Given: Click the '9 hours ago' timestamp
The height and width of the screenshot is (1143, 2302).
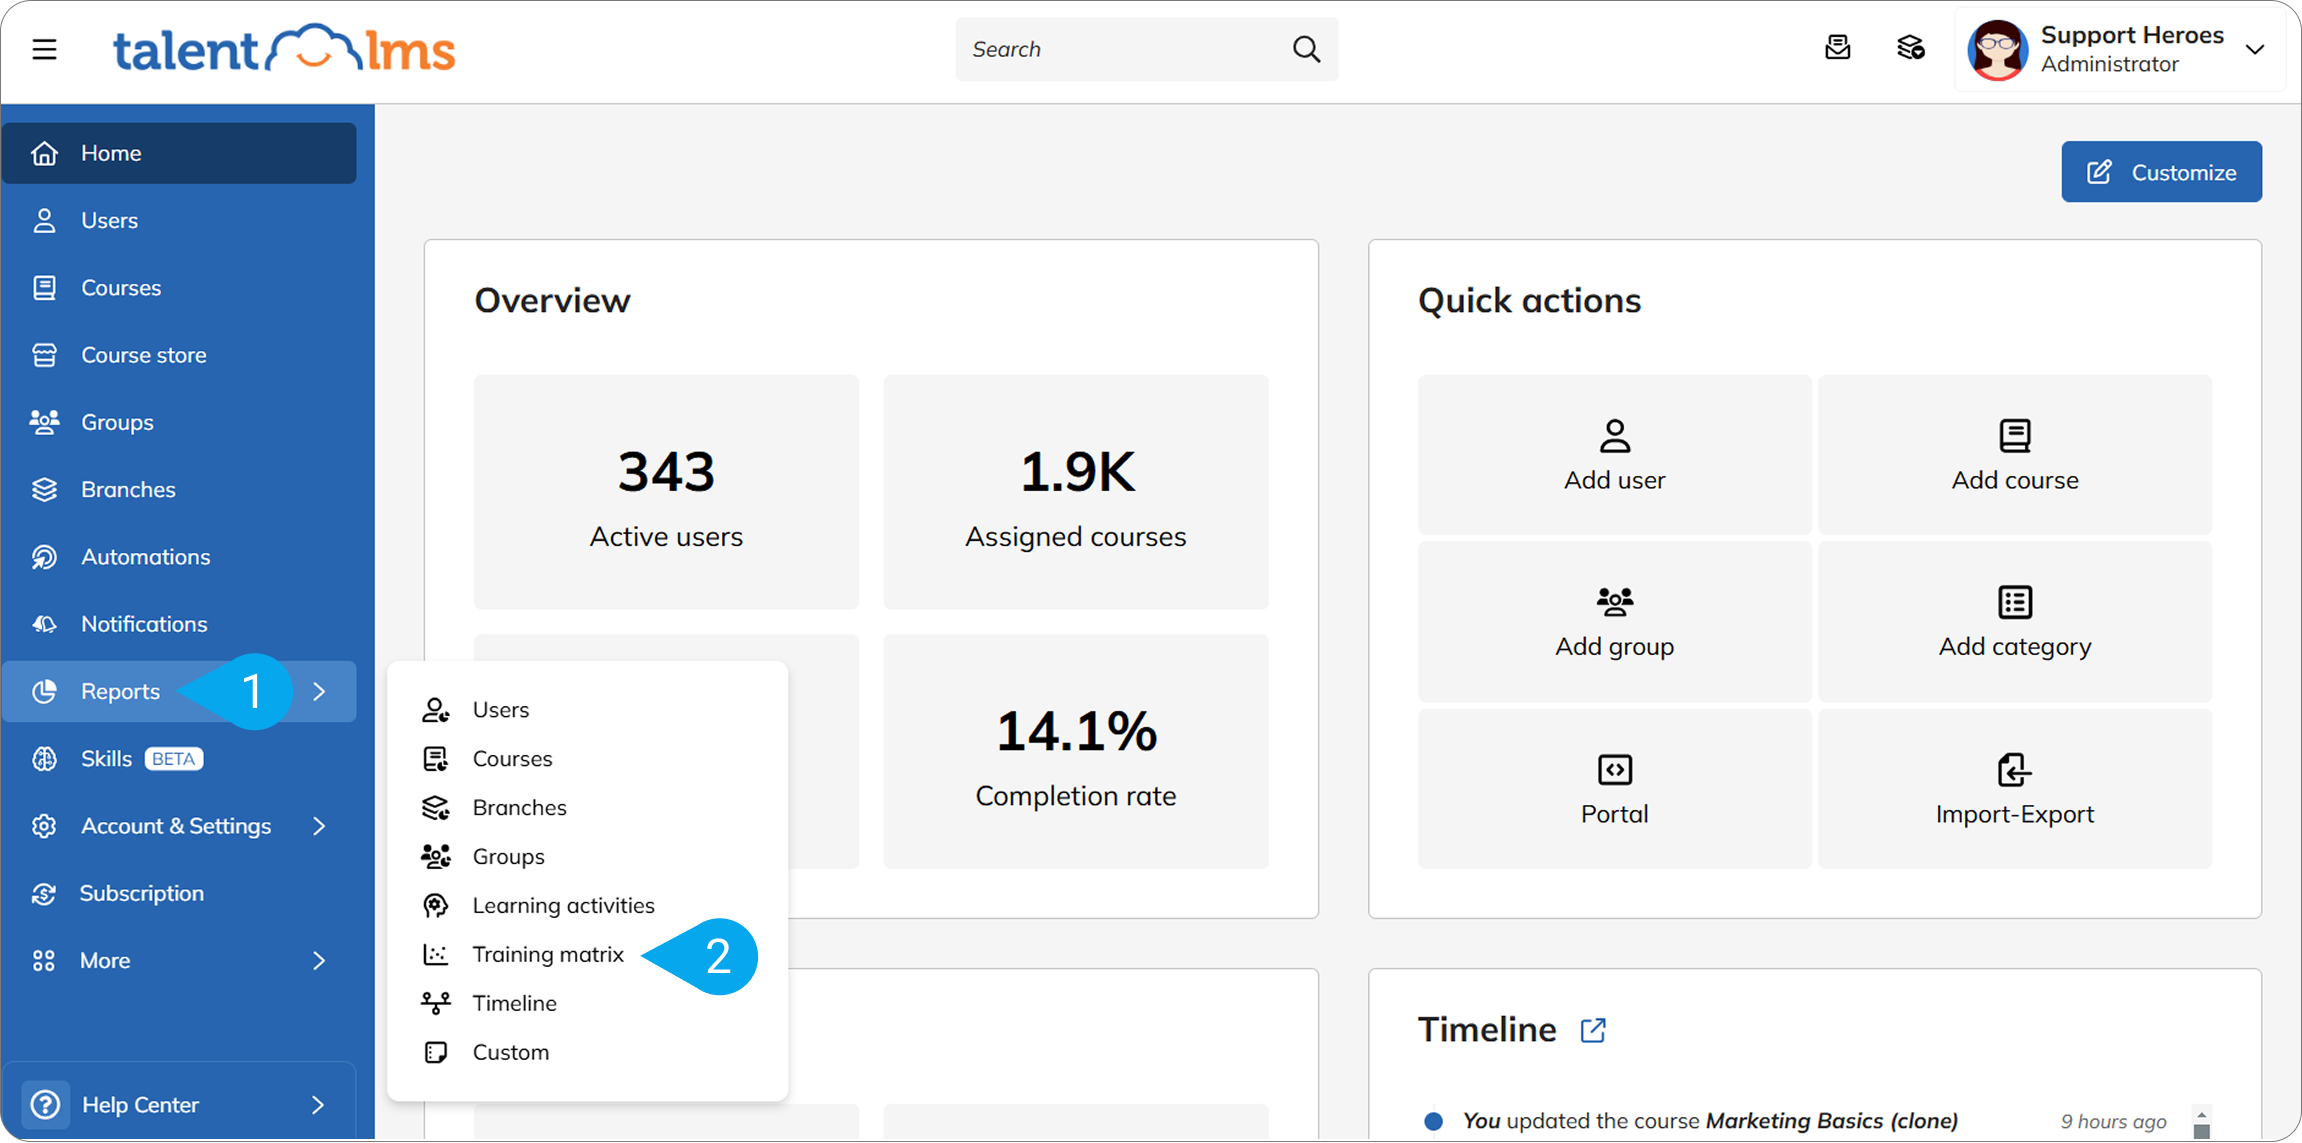Looking at the screenshot, I should coord(2113,1121).
